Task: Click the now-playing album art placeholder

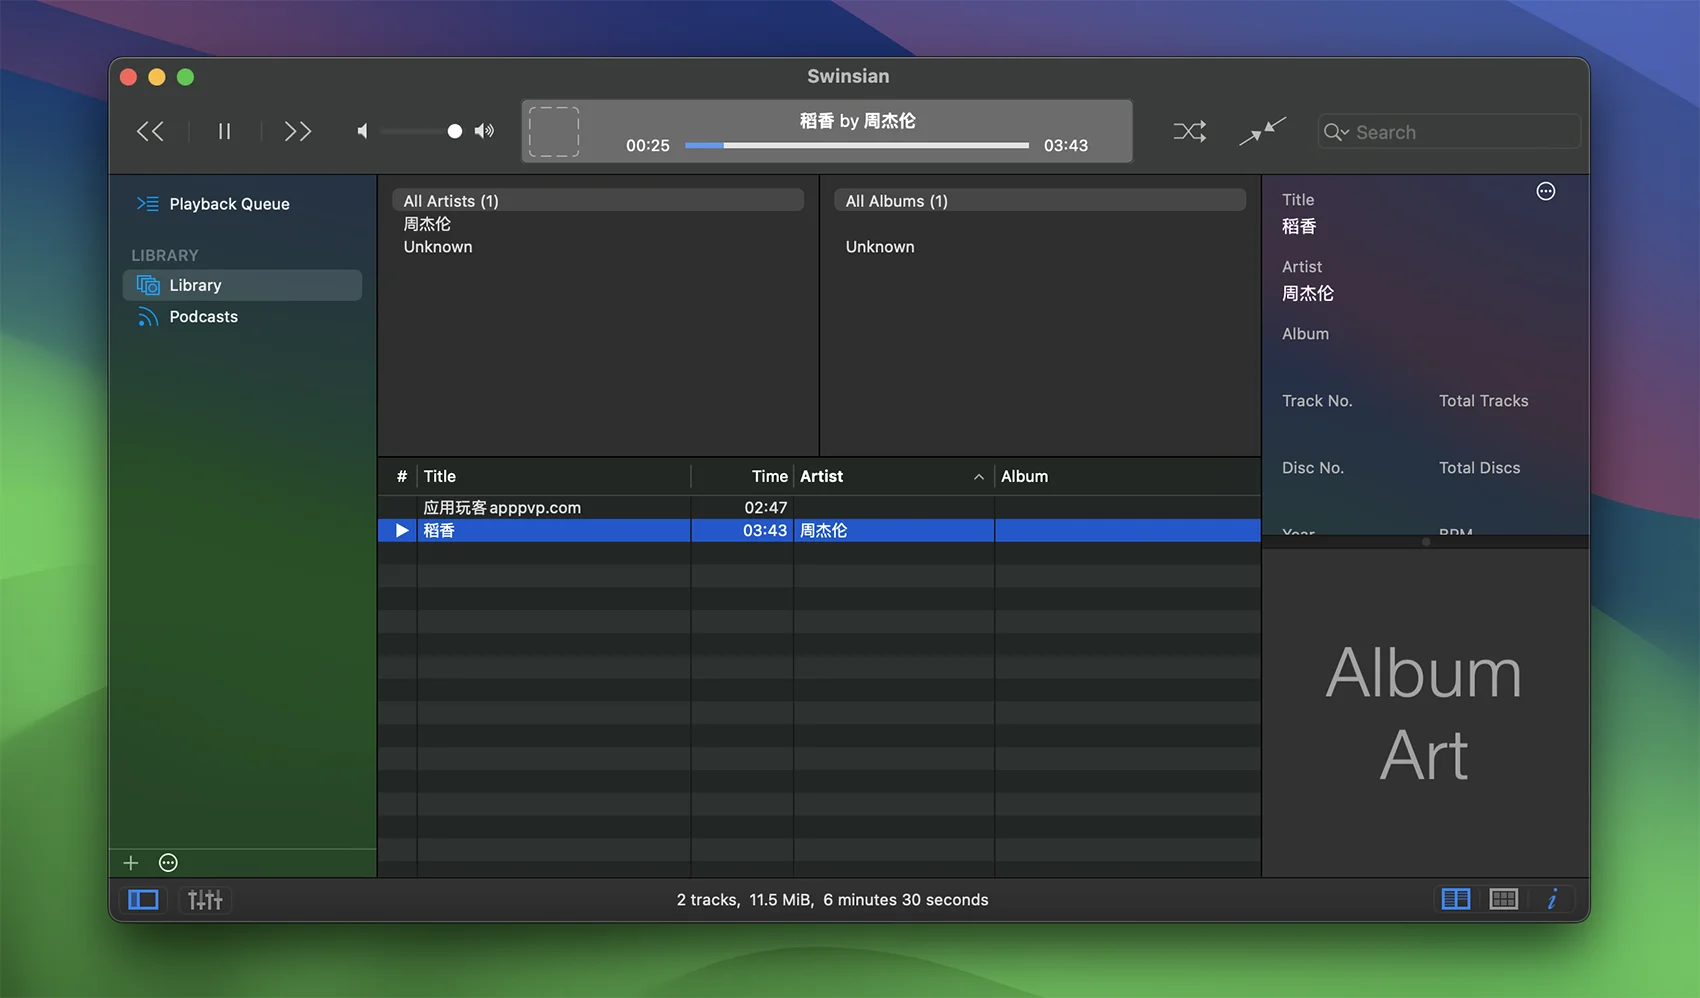Action: pos(554,131)
